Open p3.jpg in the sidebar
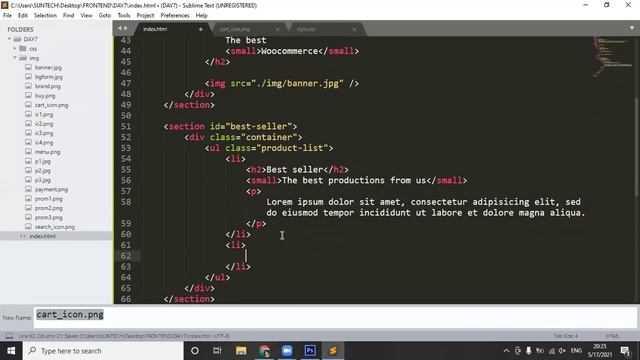640x360 pixels. (x=43, y=180)
